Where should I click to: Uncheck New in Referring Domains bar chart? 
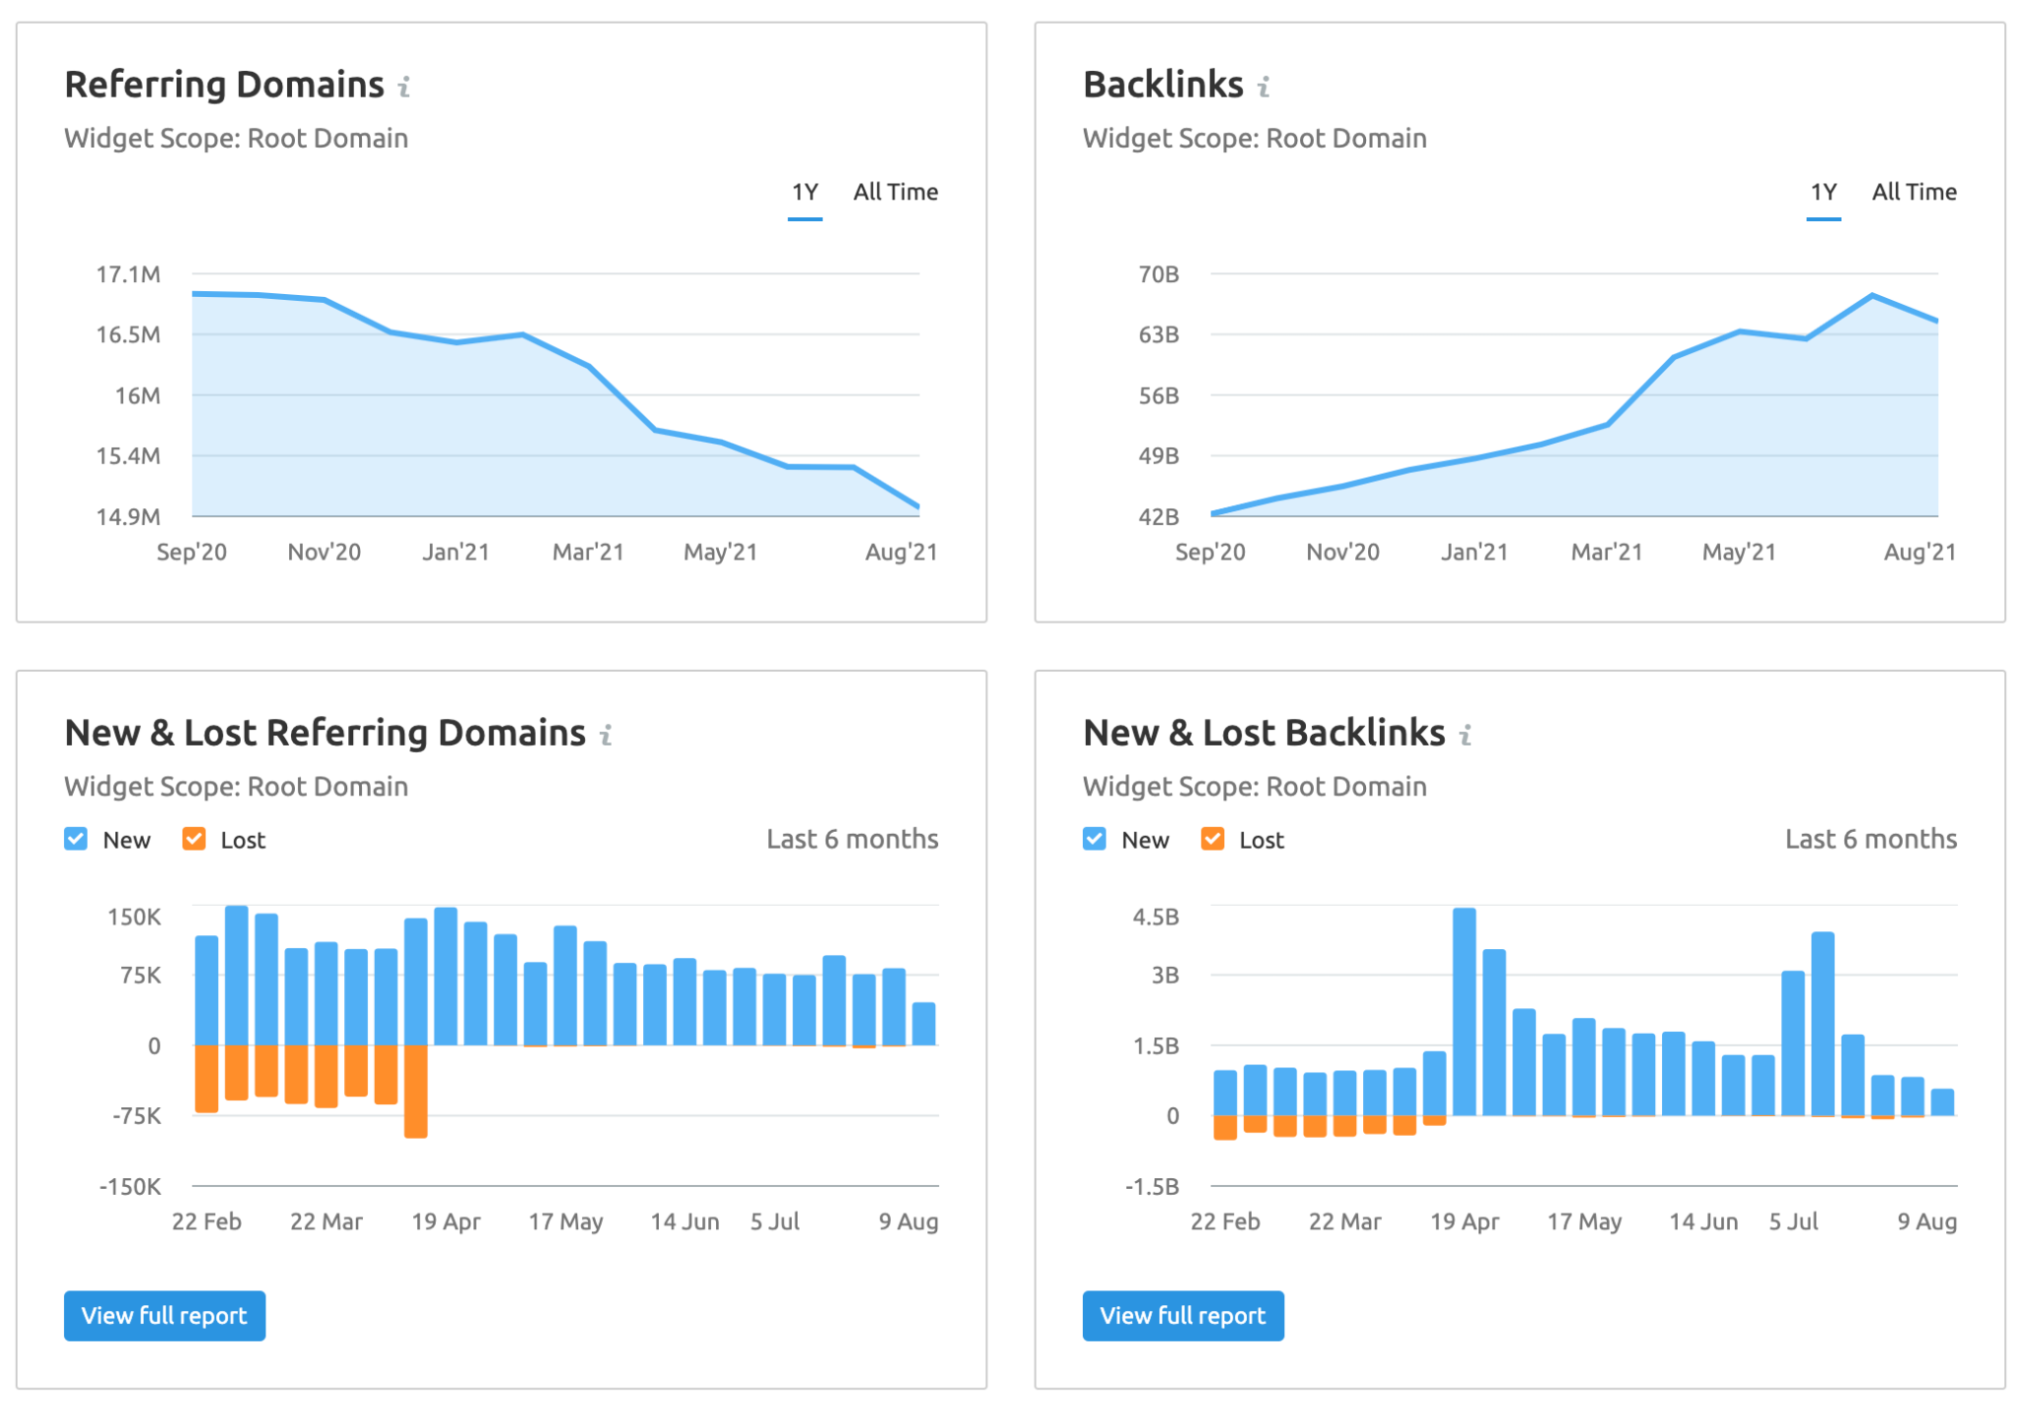[76, 838]
